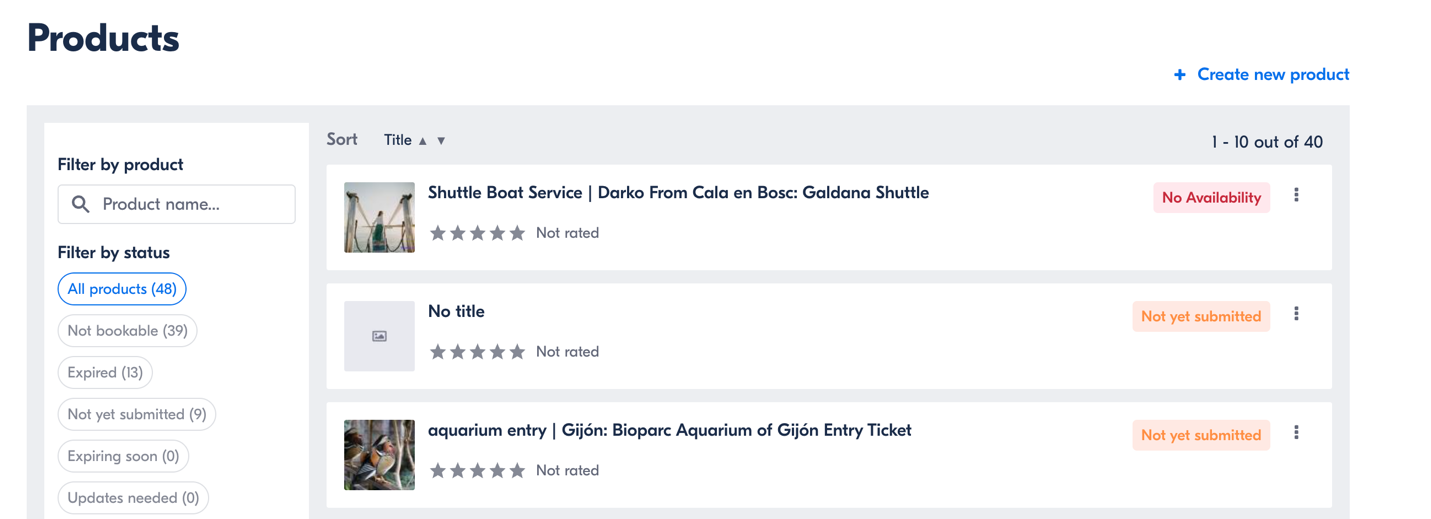
Task: Click the plus icon beside Create new product
Action: (x=1180, y=75)
